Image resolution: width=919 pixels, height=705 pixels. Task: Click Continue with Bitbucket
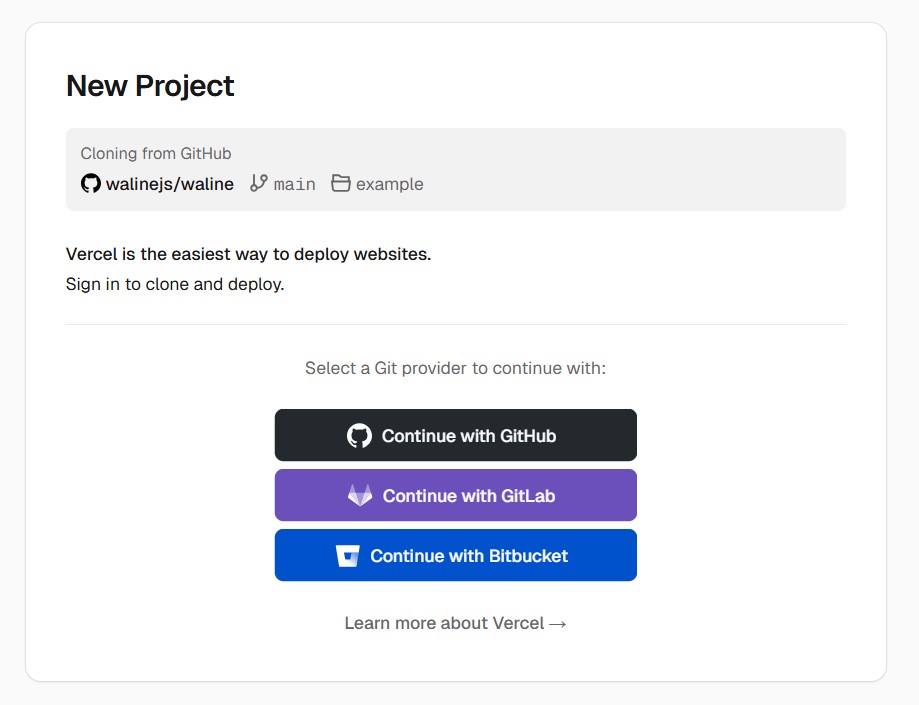click(x=455, y=555)
